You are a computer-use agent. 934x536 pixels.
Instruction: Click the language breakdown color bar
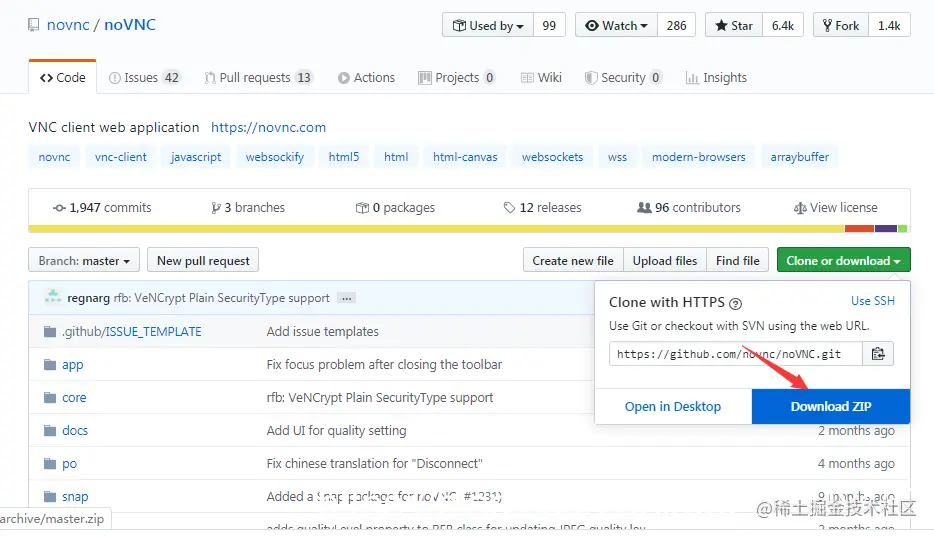tap(468, 229)
